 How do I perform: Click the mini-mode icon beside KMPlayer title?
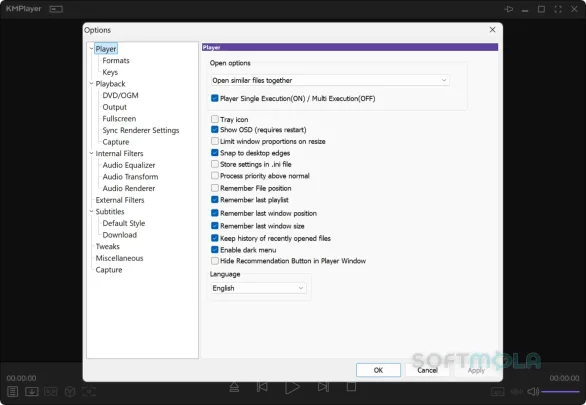(56, 9)
